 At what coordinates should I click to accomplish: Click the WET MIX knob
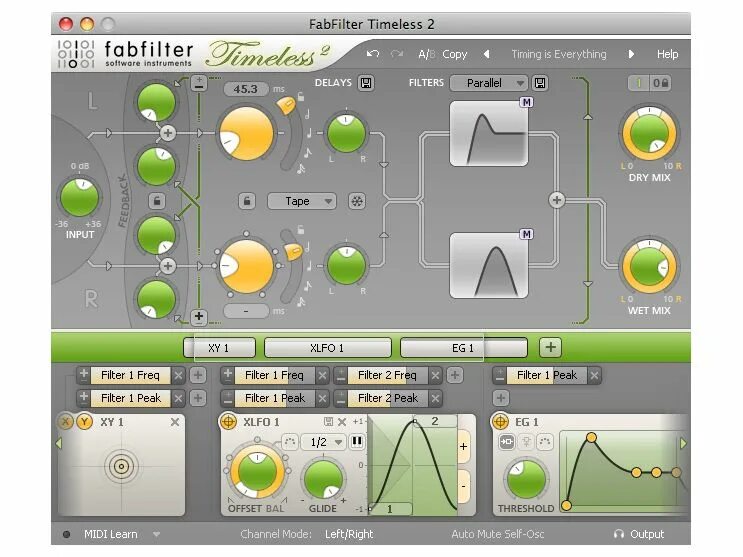[649, 266]
